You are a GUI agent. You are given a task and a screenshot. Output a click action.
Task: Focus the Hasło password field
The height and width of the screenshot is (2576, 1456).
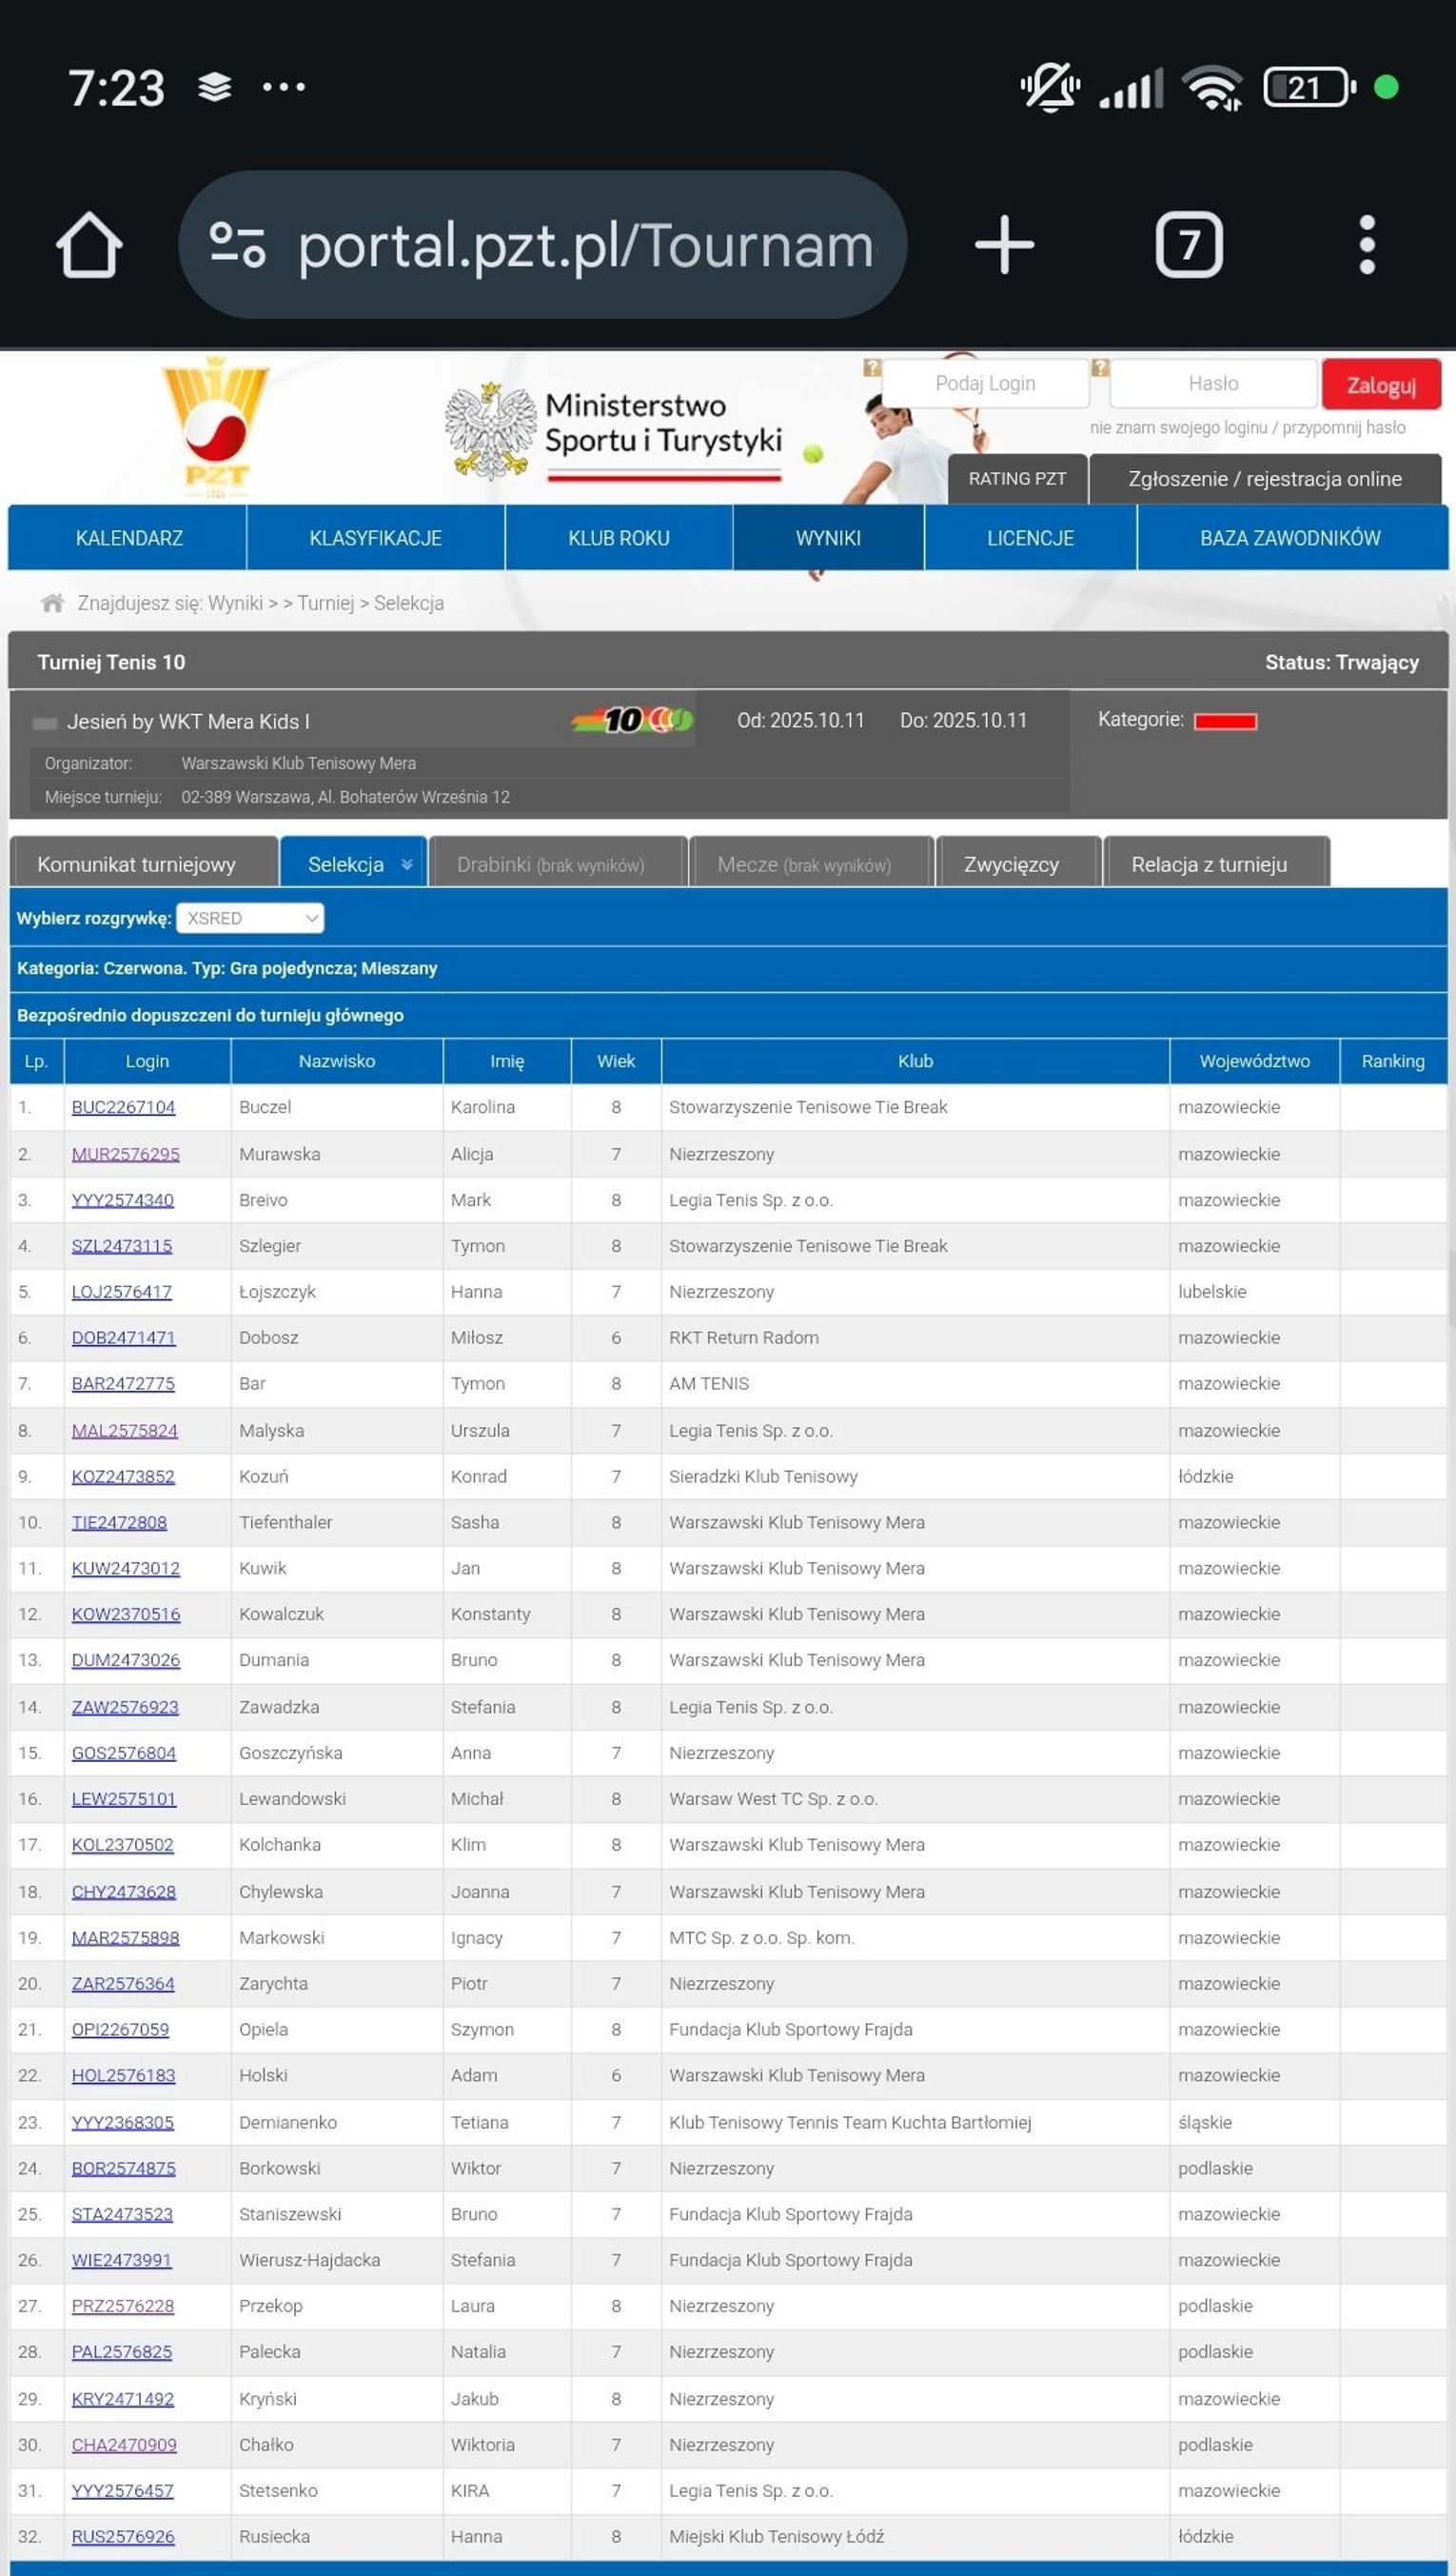(x=1213, y=384)
